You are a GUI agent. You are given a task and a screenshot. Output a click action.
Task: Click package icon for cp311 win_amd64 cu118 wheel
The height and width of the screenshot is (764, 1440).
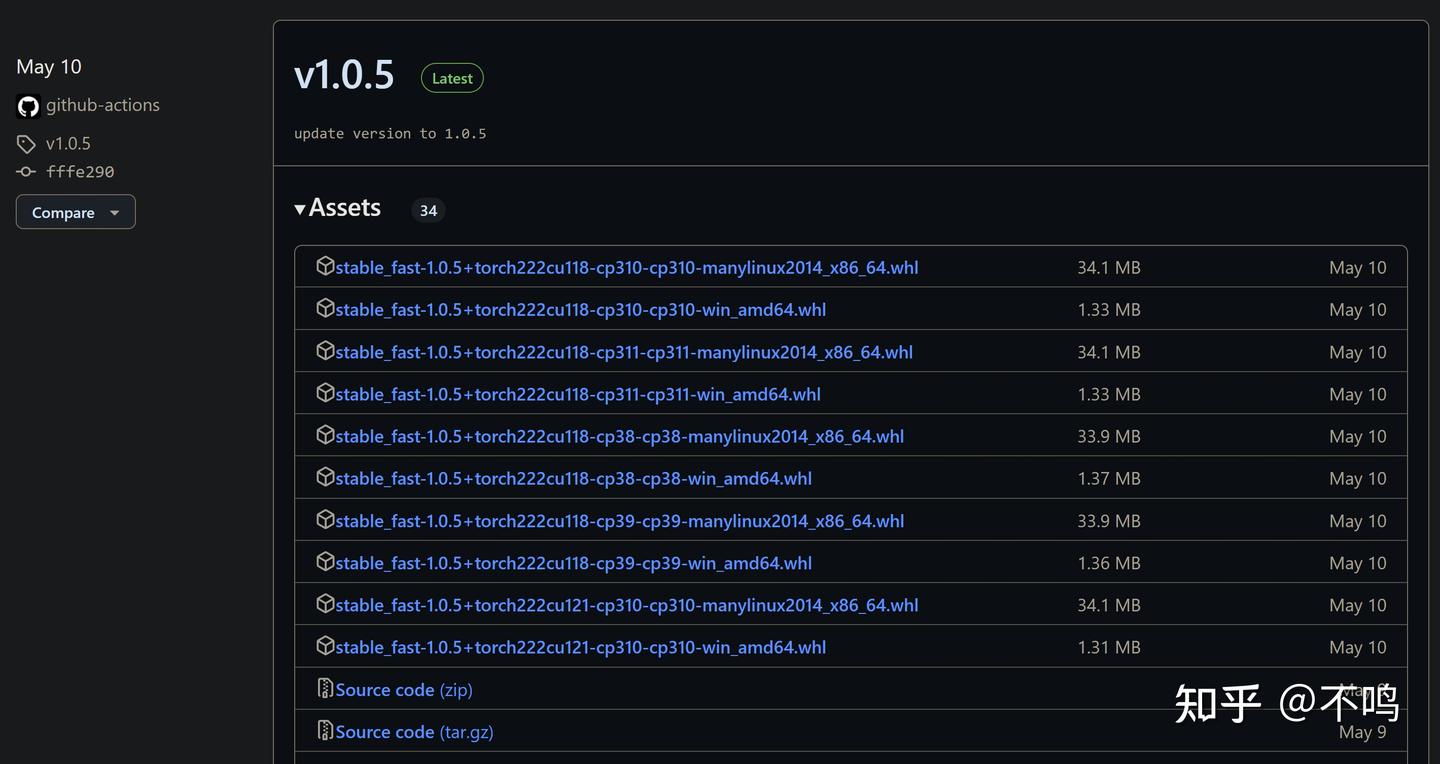[x=325, y=393]
